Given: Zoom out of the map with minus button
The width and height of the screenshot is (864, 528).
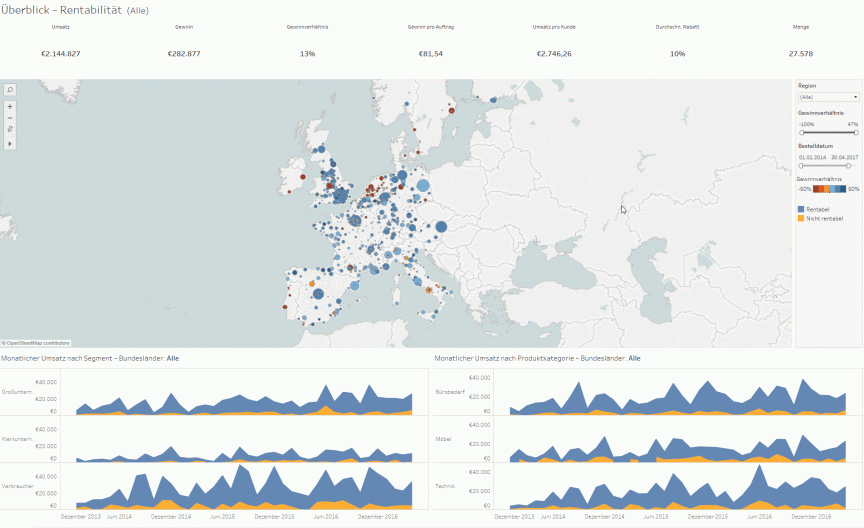Looking at the screenshot, I should 10,118.
